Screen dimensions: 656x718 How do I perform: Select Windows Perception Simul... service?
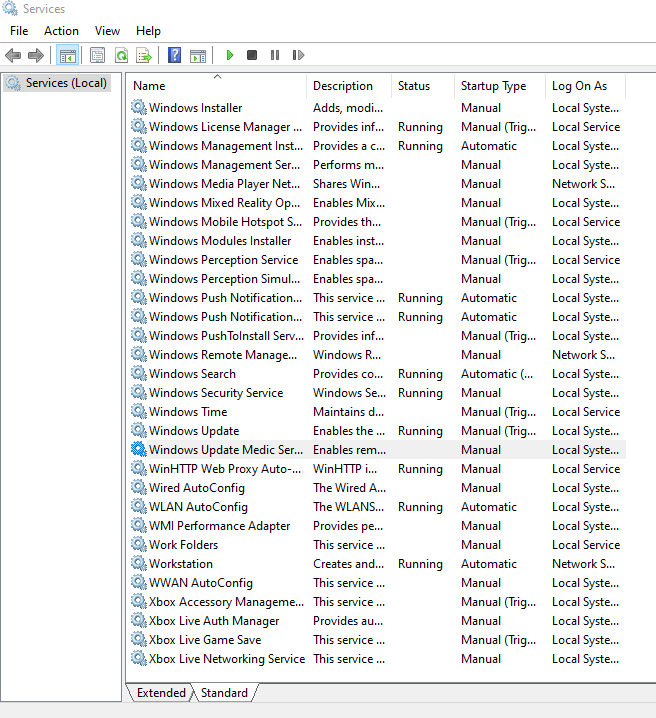click(x=378, y=278)
